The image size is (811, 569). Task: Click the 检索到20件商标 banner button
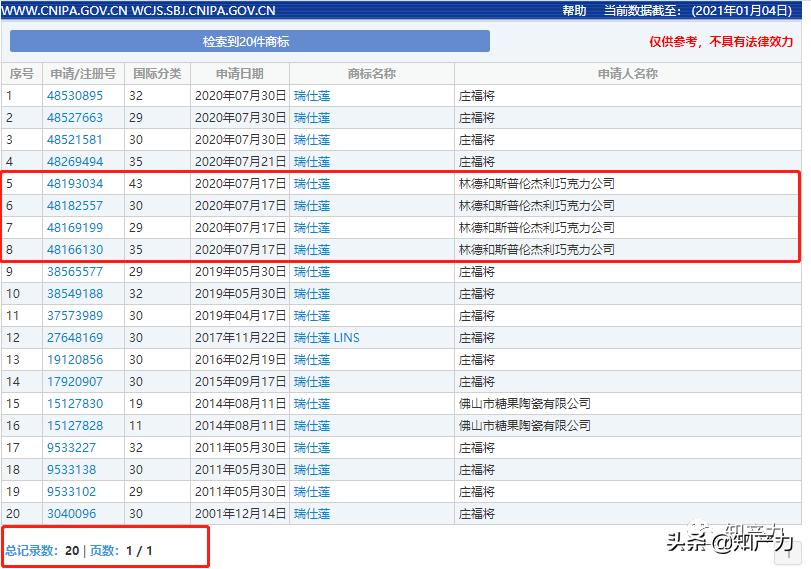[250, 41]
